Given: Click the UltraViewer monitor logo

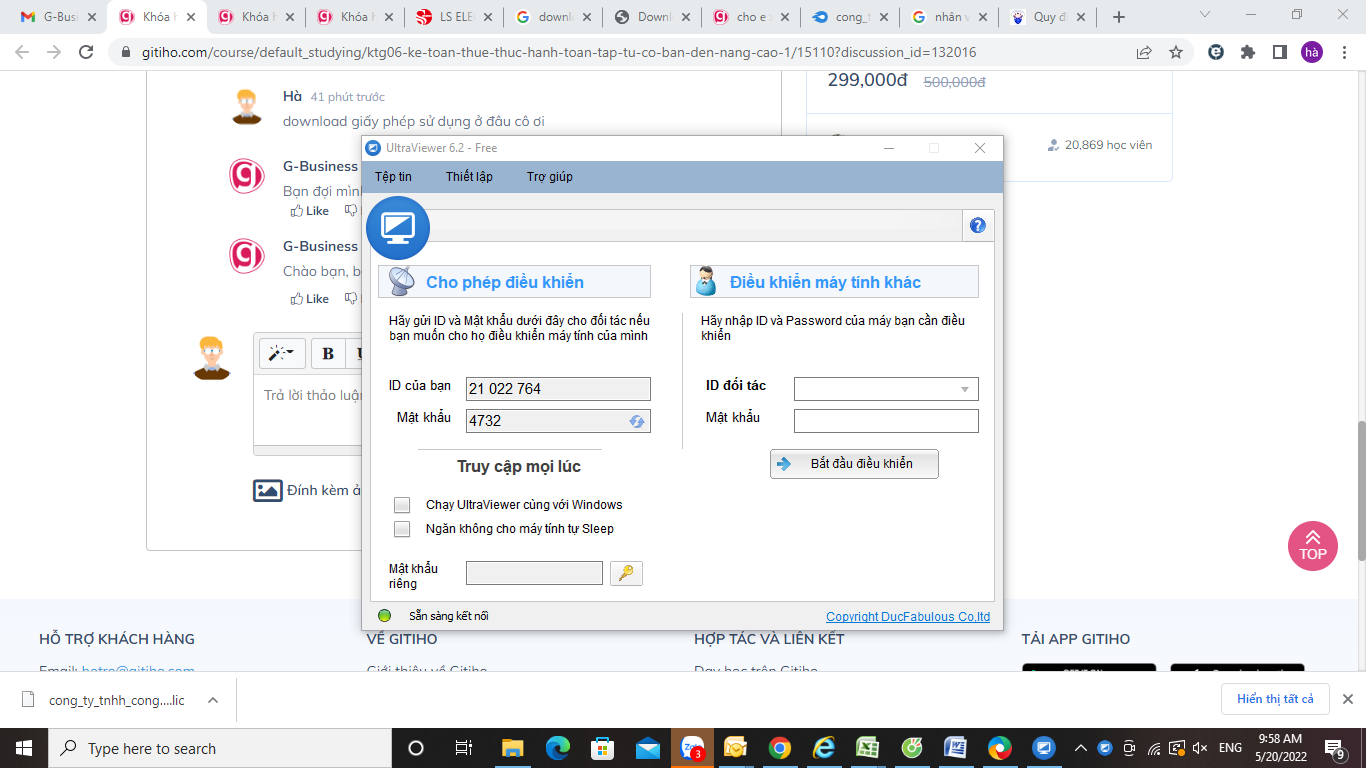Looking at the screenshot, I should tap(398, 228).
